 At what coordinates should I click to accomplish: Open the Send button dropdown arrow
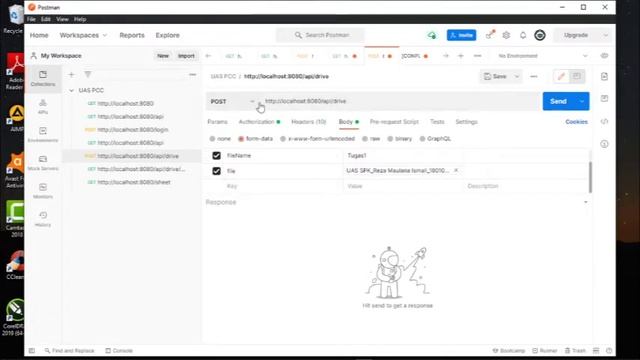tap(582, 101)
